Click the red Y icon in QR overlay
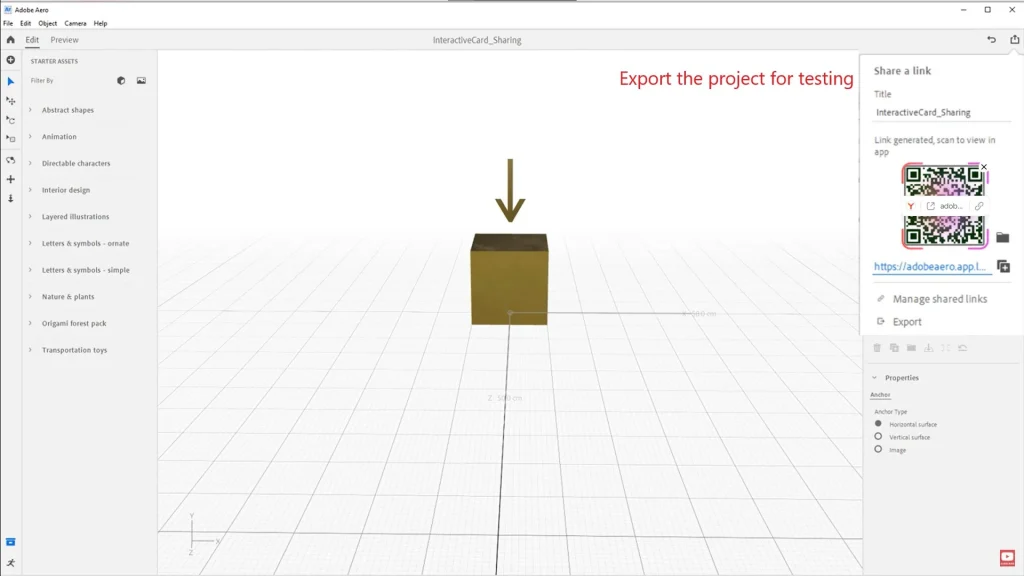Image resolution: width=1024 pixels, height=576 pixels. 910,206
